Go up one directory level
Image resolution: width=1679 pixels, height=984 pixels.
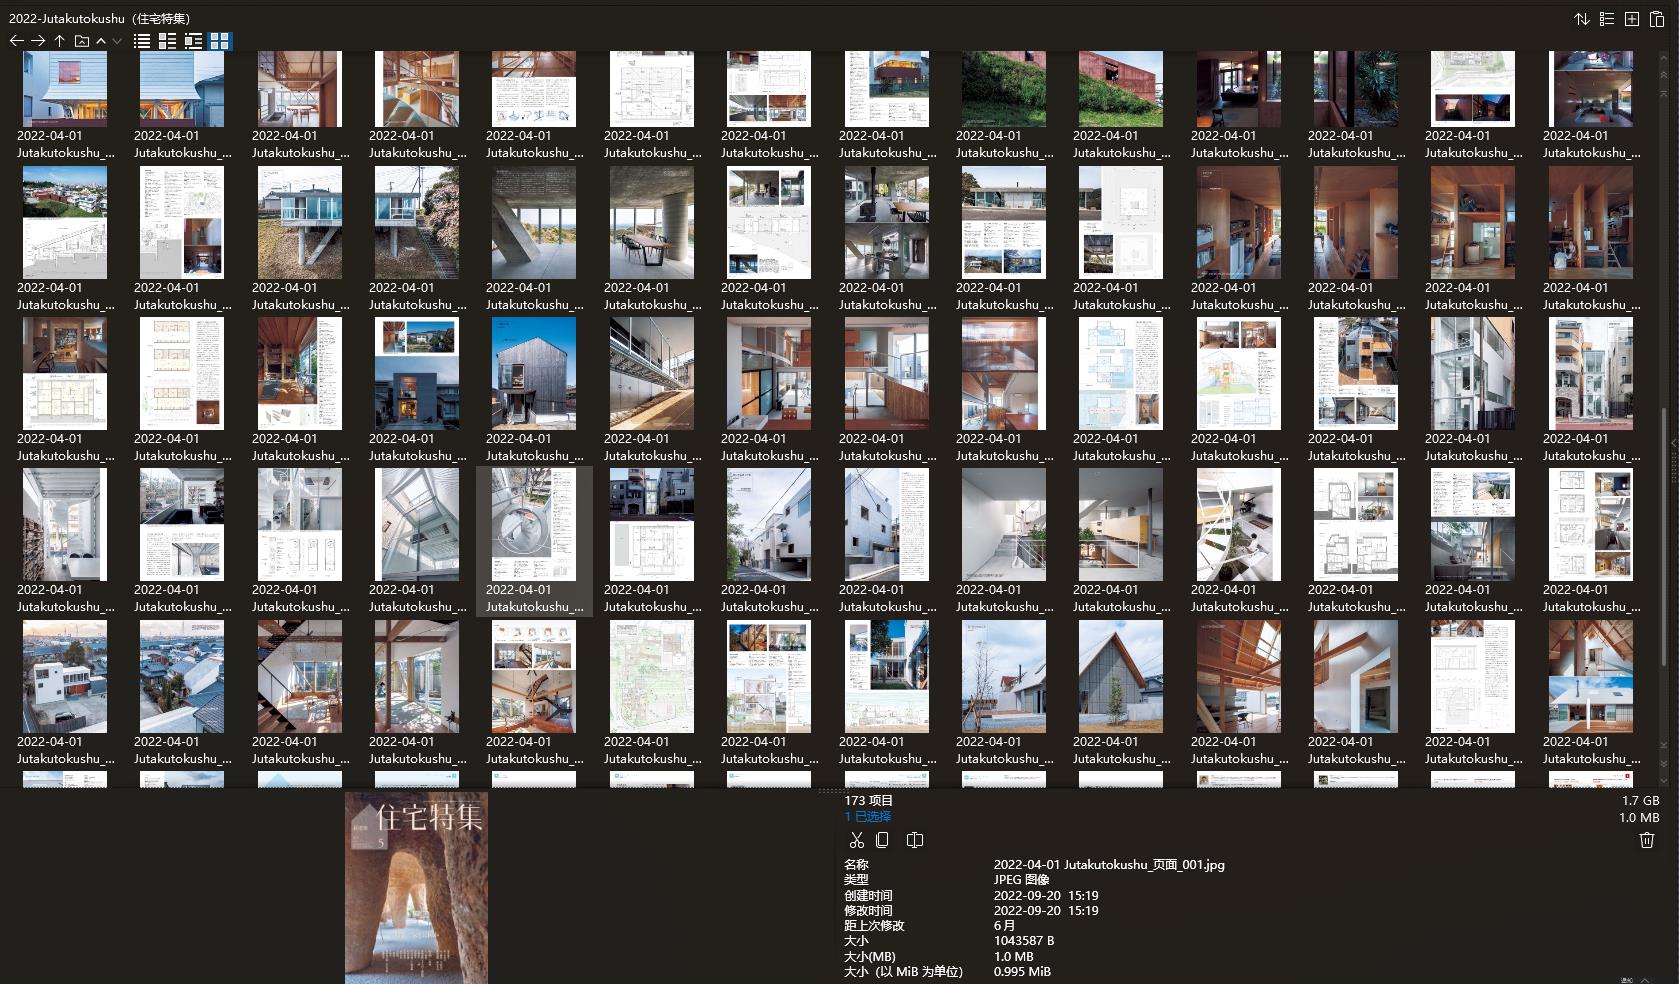pyautogui.click(x=59, y=41)
